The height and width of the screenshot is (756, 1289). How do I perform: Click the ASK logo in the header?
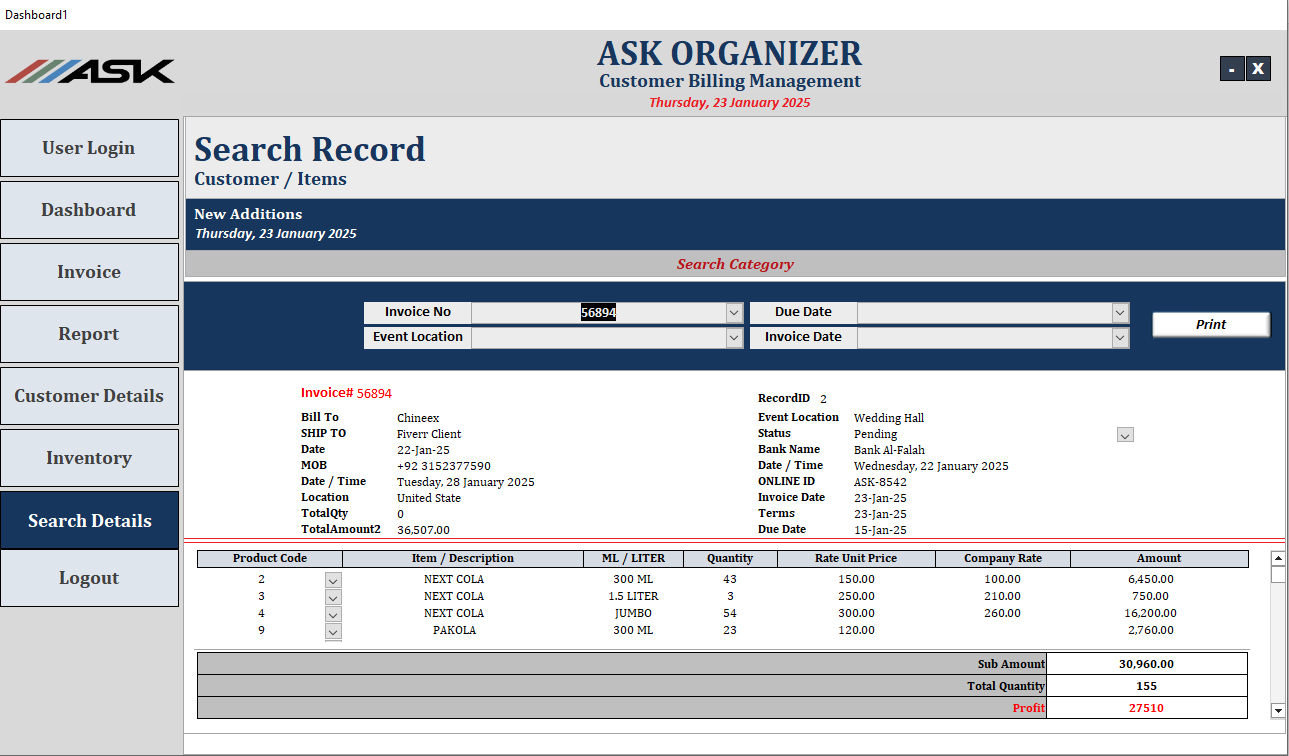[90, 71]
